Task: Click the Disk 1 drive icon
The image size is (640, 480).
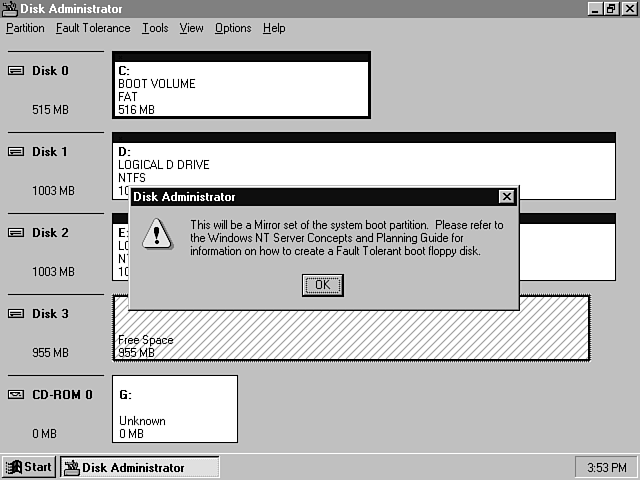Action: (x=16, y=152)
